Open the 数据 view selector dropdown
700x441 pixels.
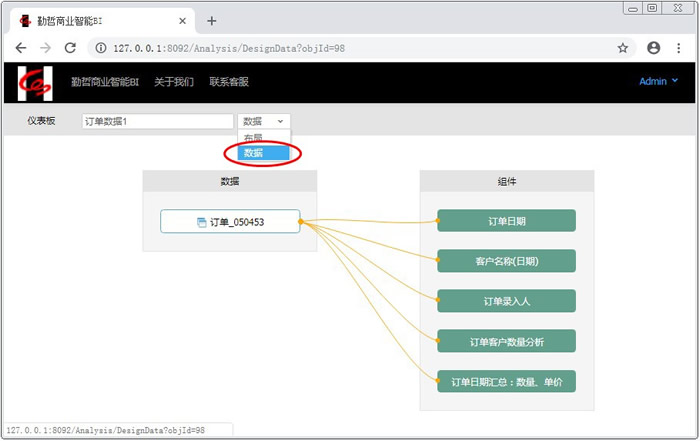264,121
